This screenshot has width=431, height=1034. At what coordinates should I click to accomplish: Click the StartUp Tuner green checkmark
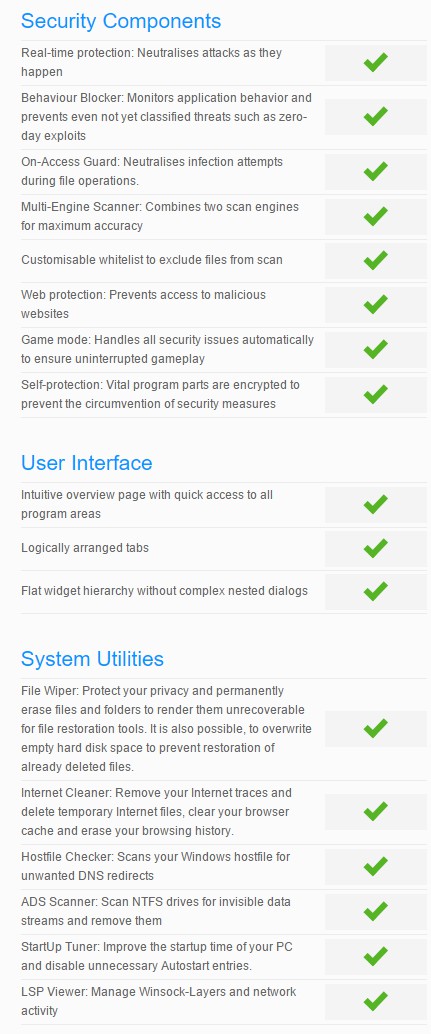pos(376,956)
